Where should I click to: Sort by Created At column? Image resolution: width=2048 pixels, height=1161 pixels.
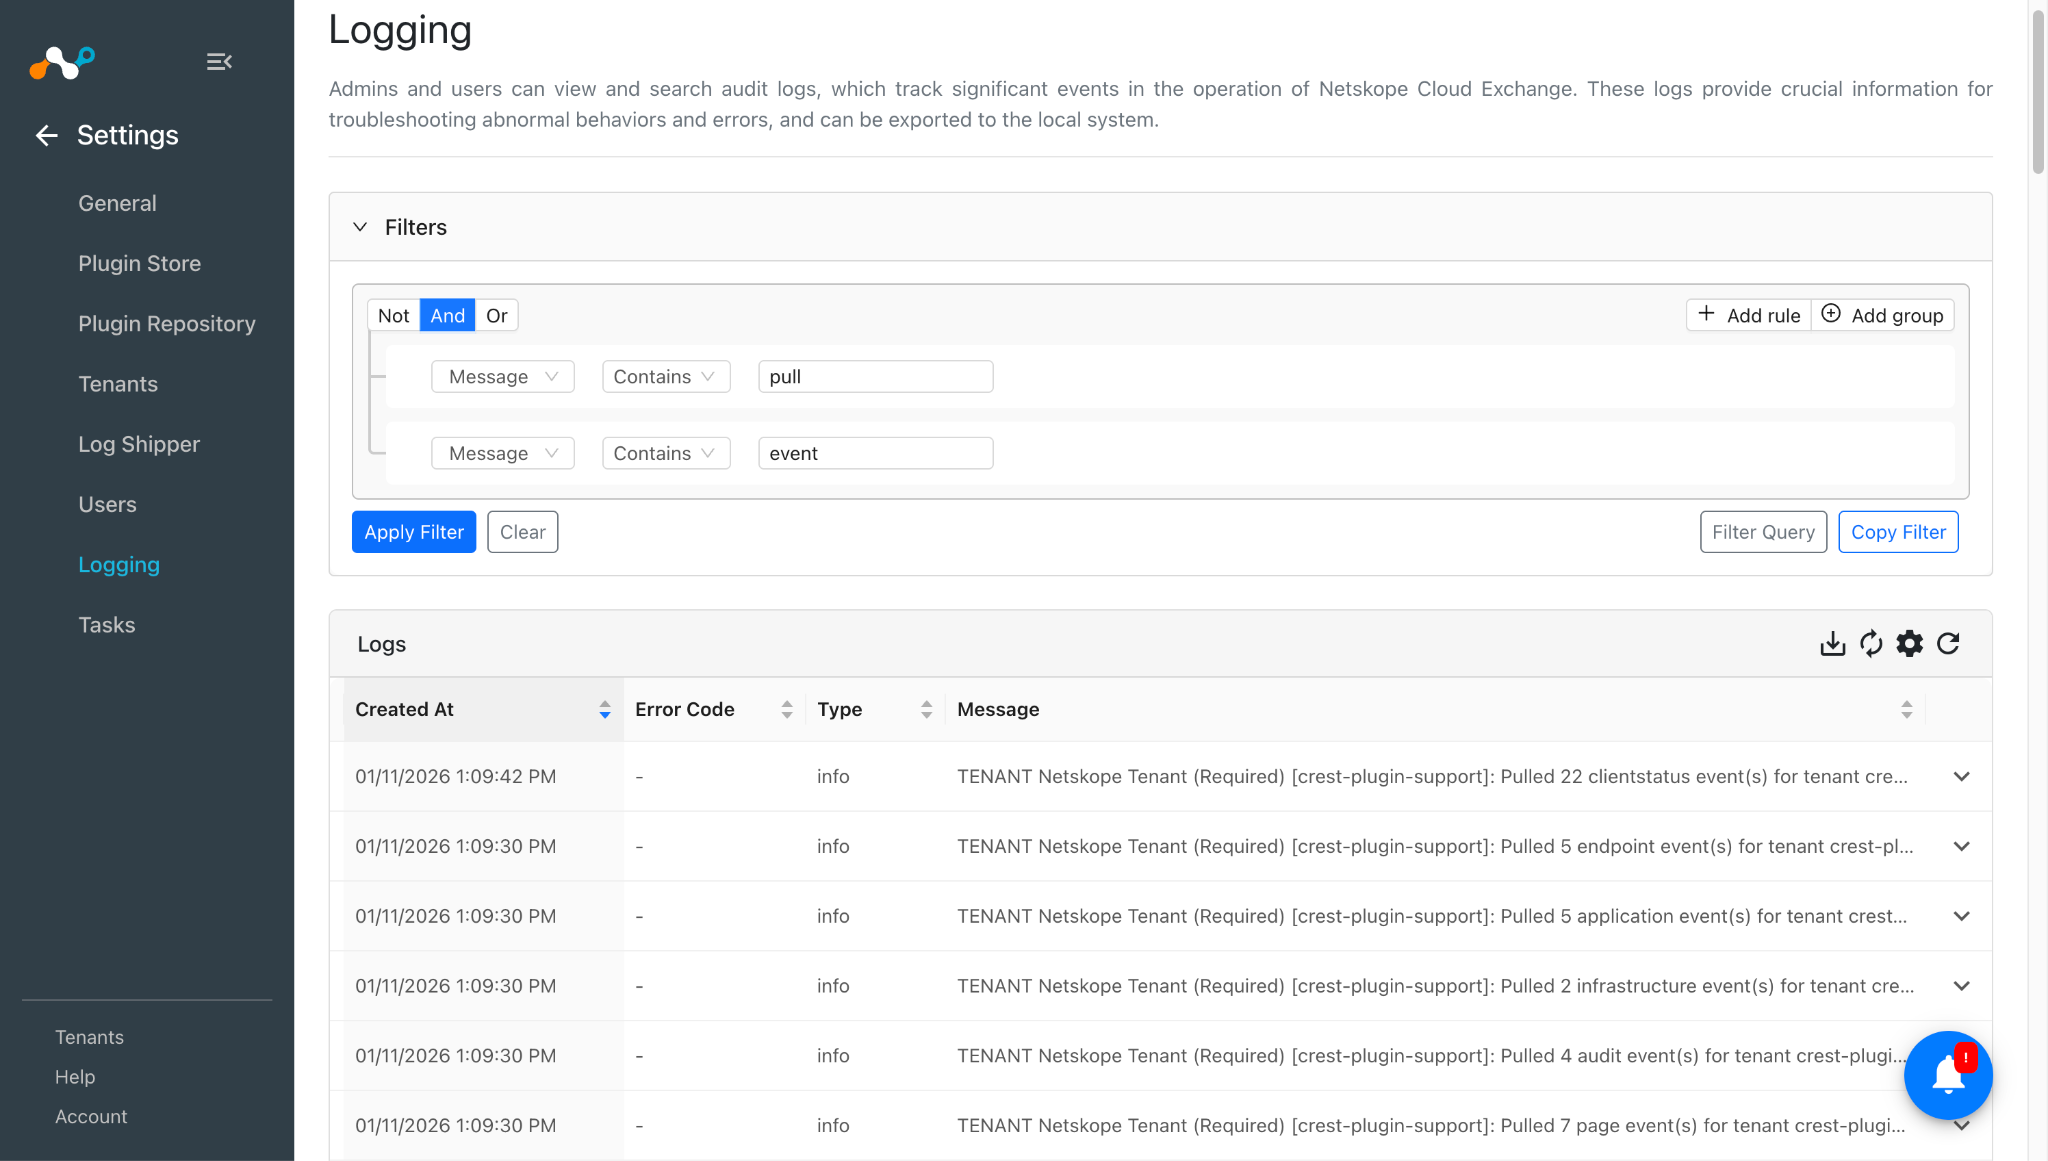pyautogui.click(x=605, y=709)
